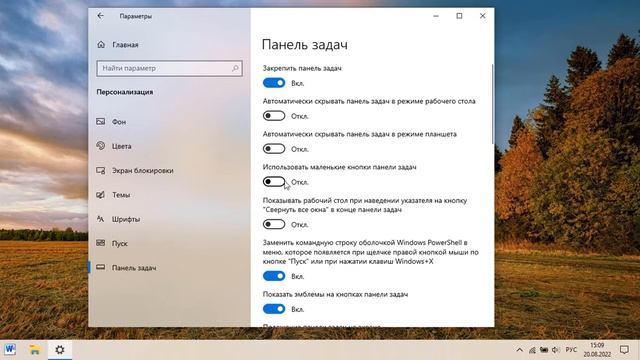This screenshot has height=360, width=640.
Task: Maximize the Параметры window
Action: [x=459, y=16]
